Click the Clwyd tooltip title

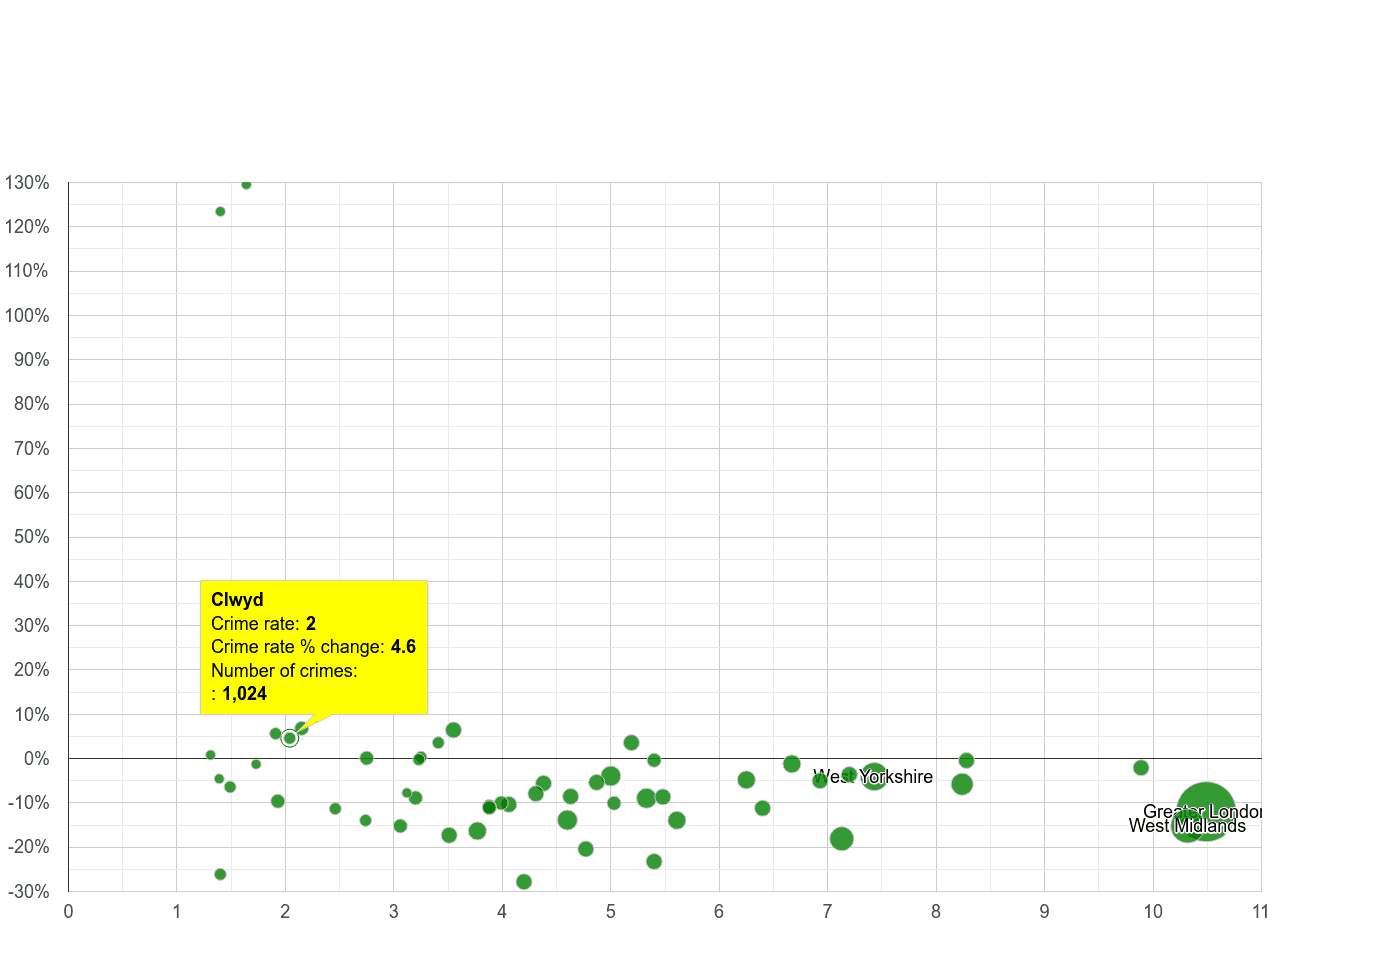click(237, 599)
